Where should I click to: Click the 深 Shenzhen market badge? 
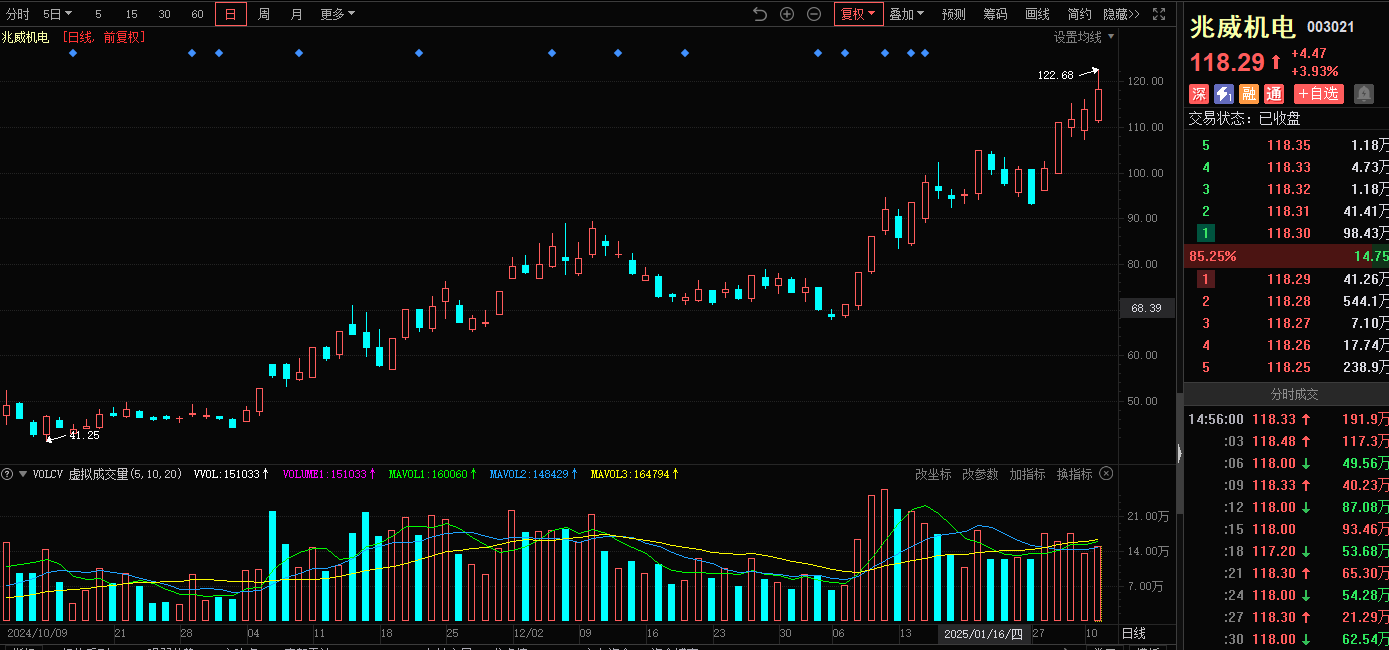pos(1199,94)
